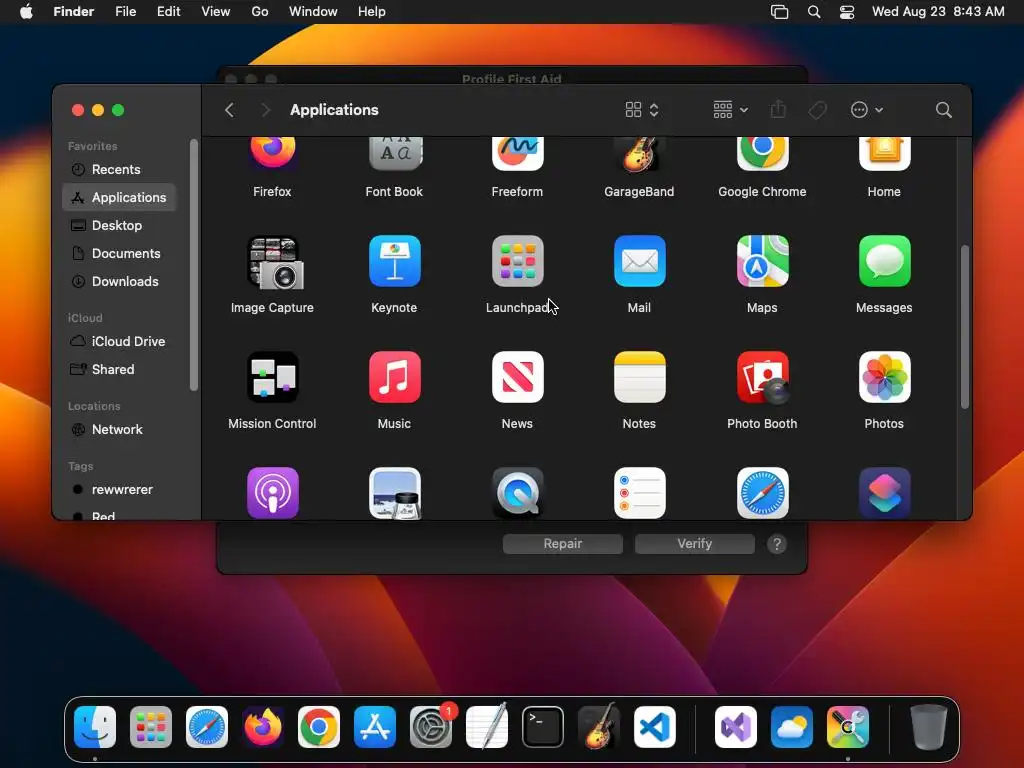
Task: Go back with the Finder back arrow
Action: 229,110
